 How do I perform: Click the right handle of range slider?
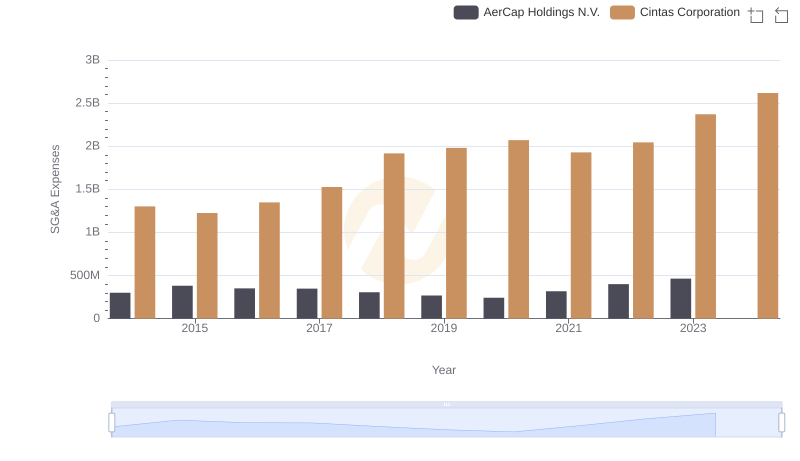click(x=782, y=423)
